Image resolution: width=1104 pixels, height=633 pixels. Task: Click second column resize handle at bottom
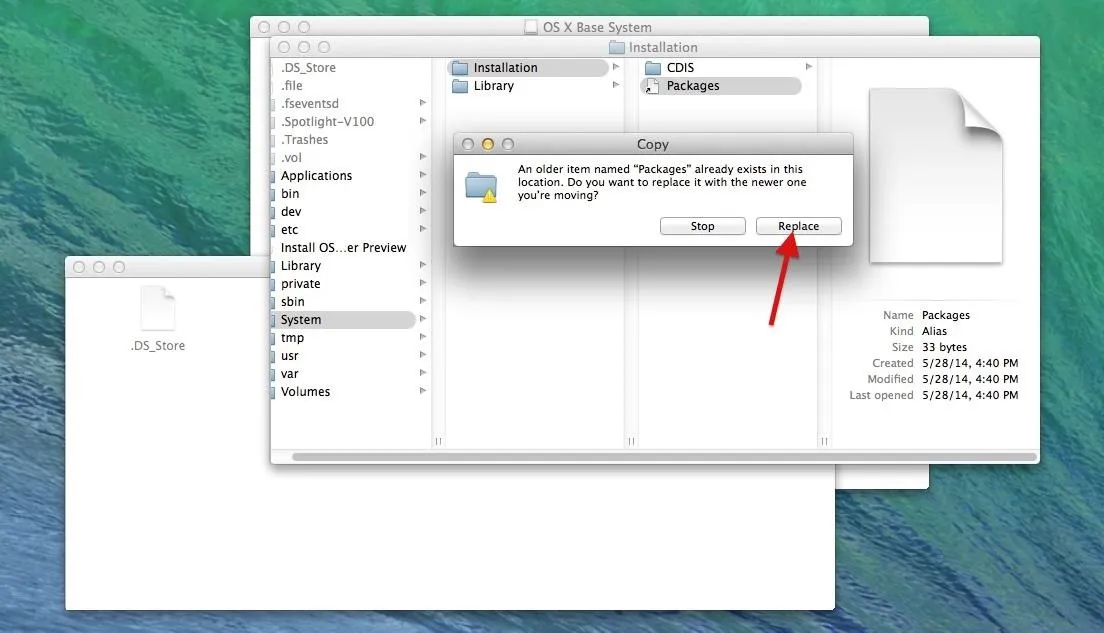click(x=631, y=441)
